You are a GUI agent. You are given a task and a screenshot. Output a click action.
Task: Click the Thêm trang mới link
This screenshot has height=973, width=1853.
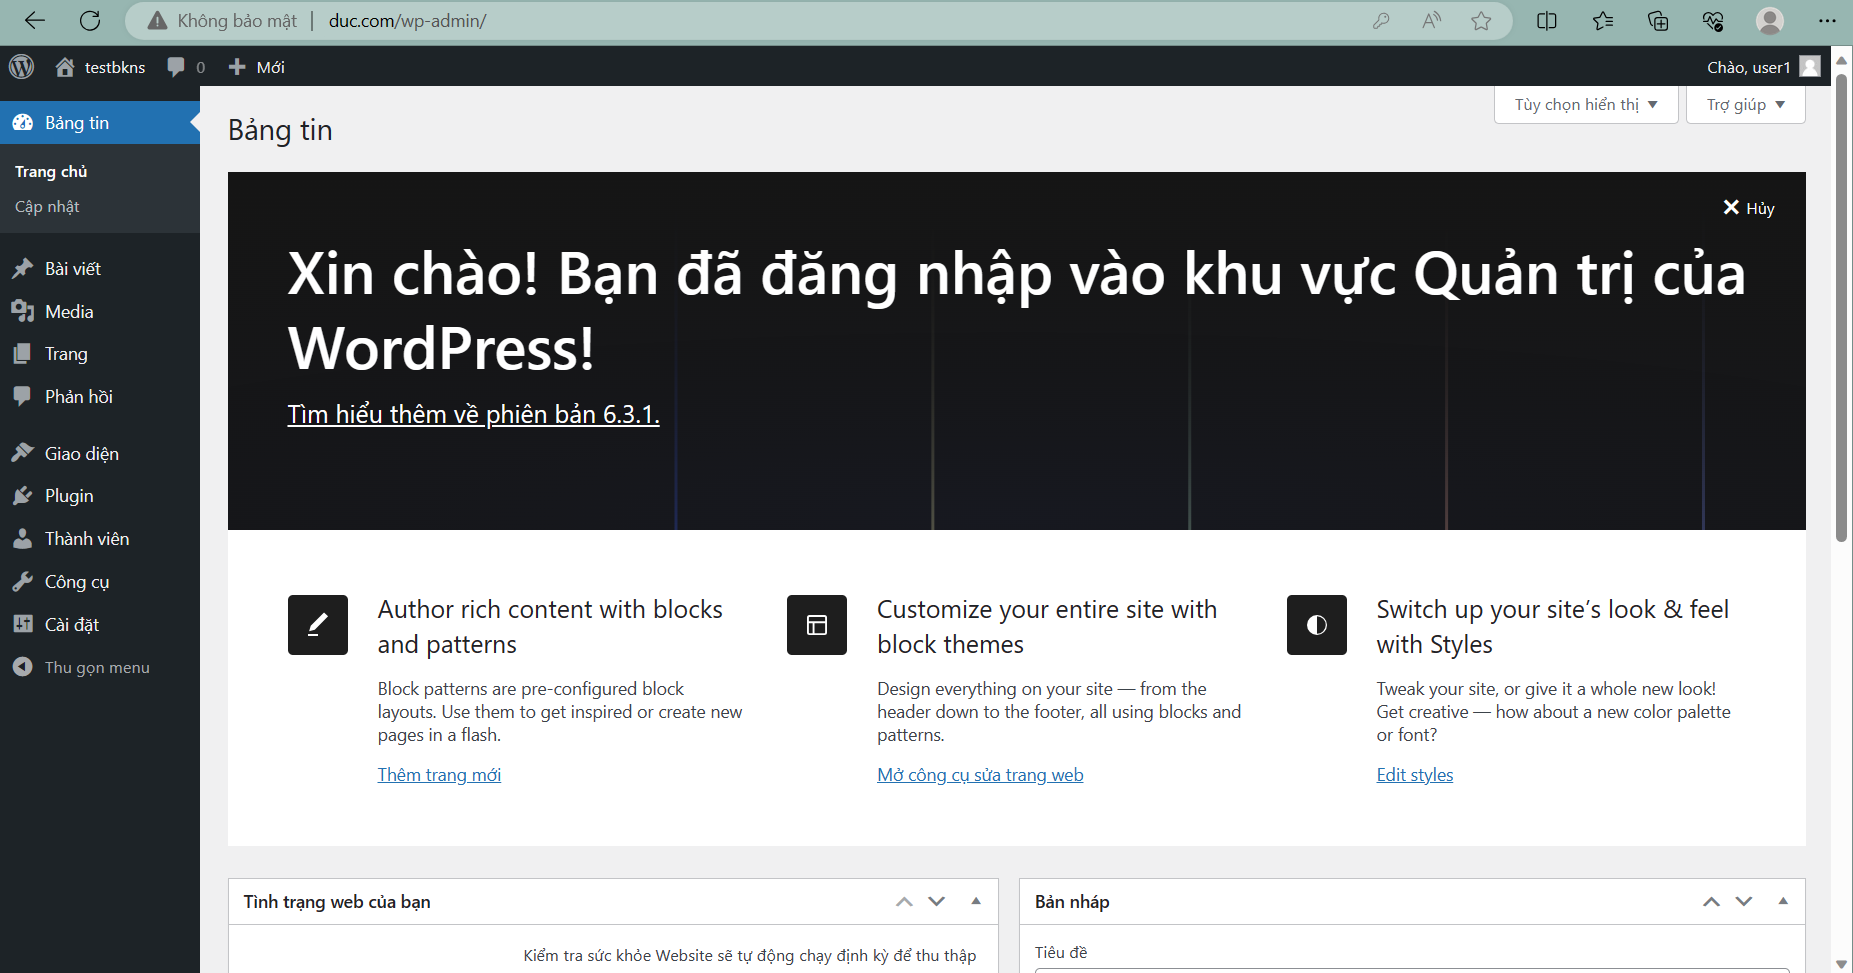[439, 775]
